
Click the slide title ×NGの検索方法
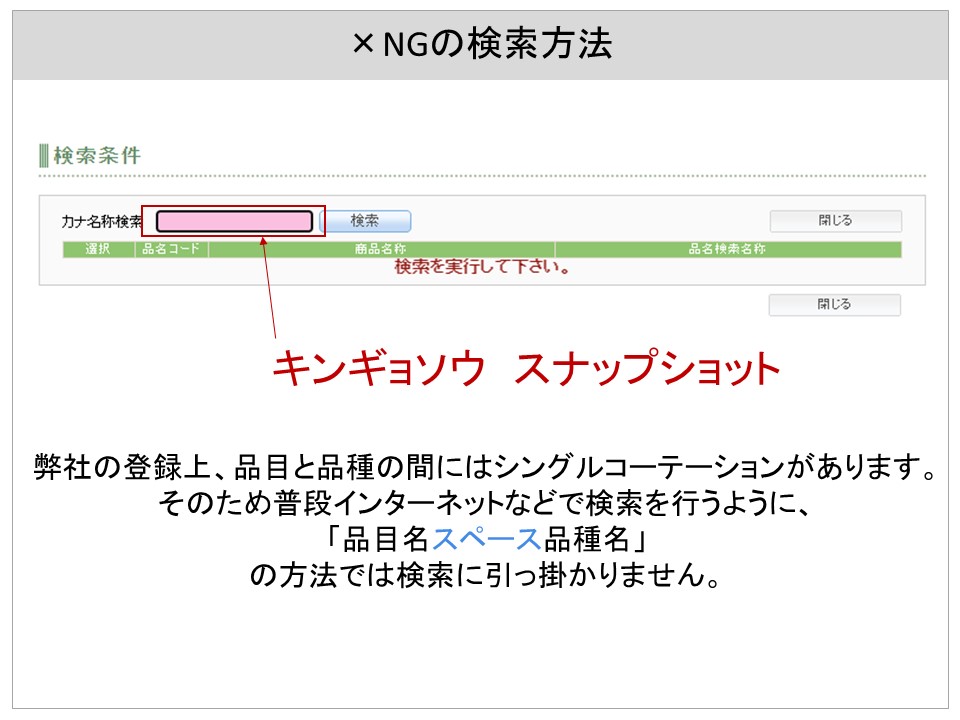[x=481, y=44]
